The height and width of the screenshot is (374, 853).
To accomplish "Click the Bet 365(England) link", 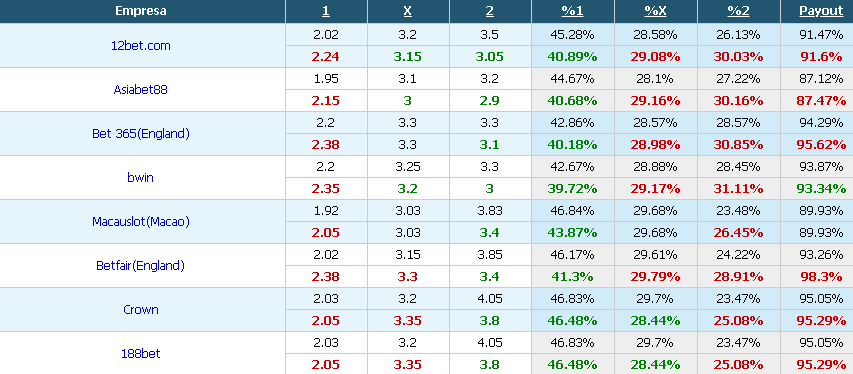I will tap(140, 134).
